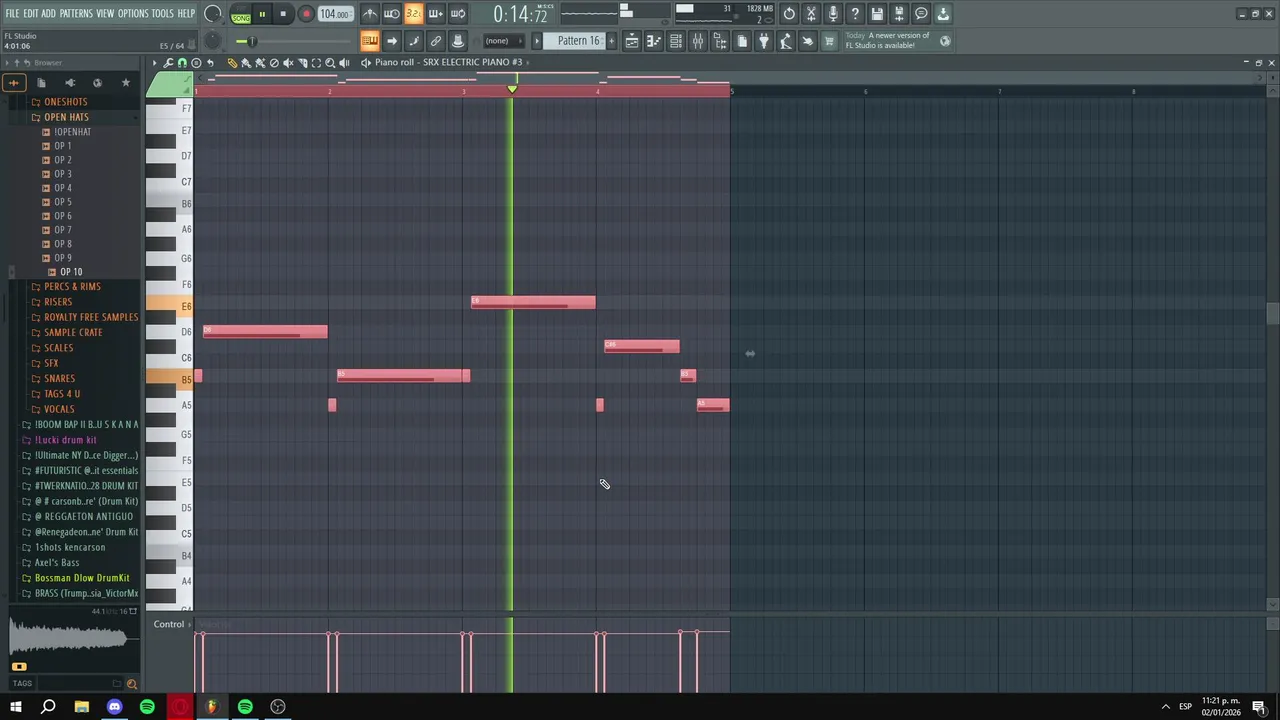Click the red Record button
Screen dimensions: 1280x720
[306, 14]
